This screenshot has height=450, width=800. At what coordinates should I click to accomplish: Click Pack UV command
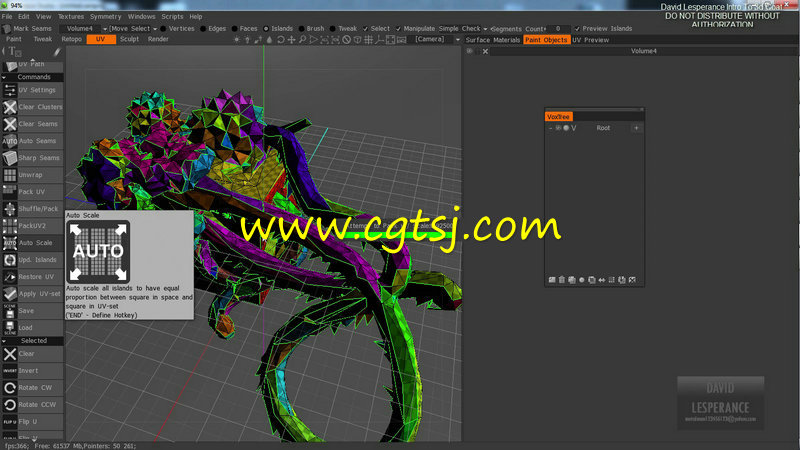point(33,192)
